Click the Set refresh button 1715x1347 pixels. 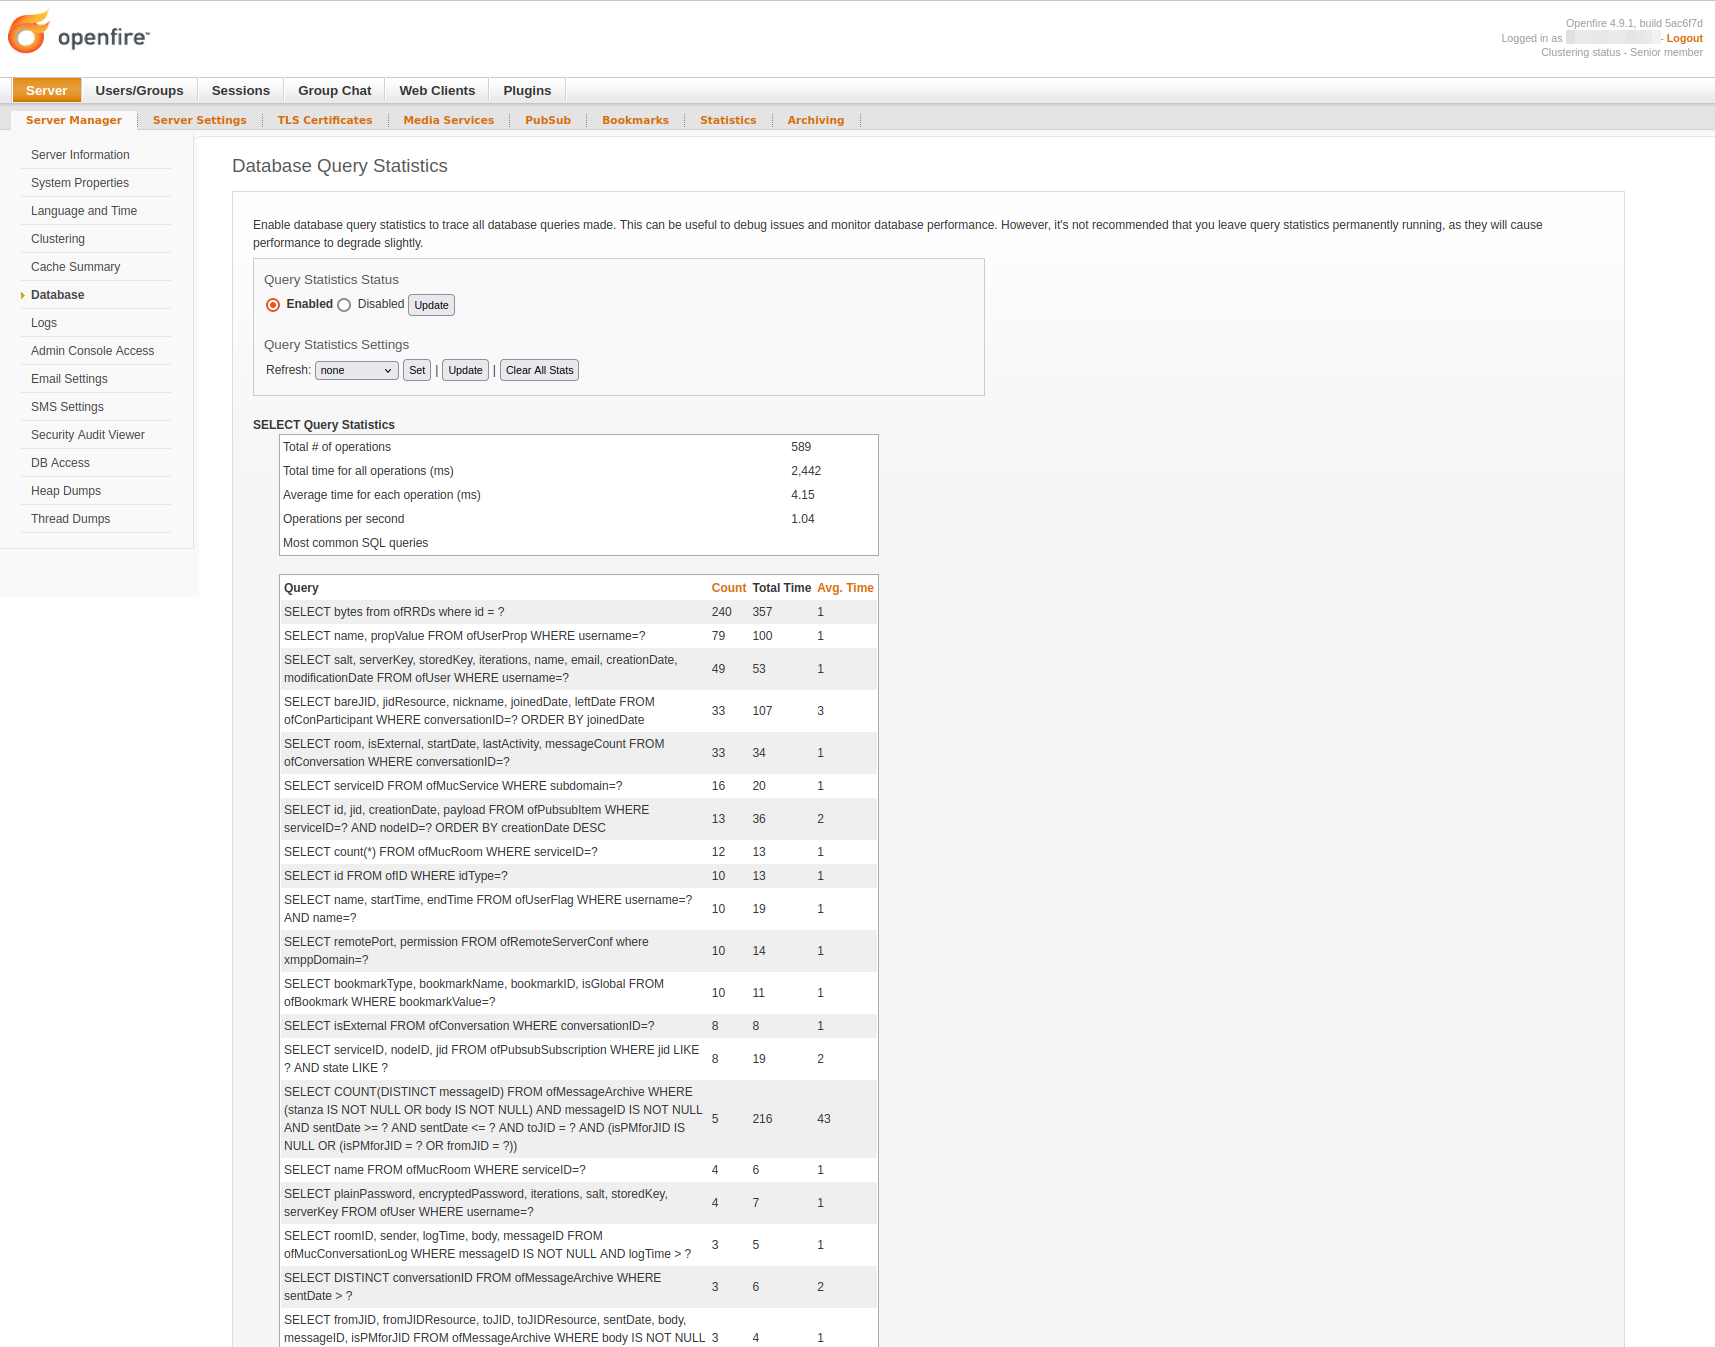(417, 371)
